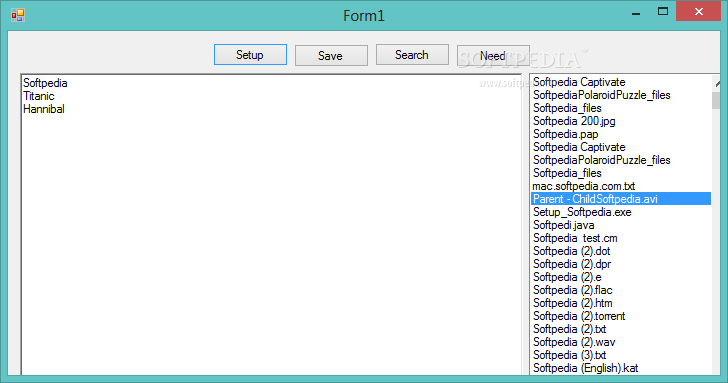Select the Softpedi.java list entry
Image resolution: width=728 pixels, height=383 pixels.
pyautogui.click(x=621, y=225)
